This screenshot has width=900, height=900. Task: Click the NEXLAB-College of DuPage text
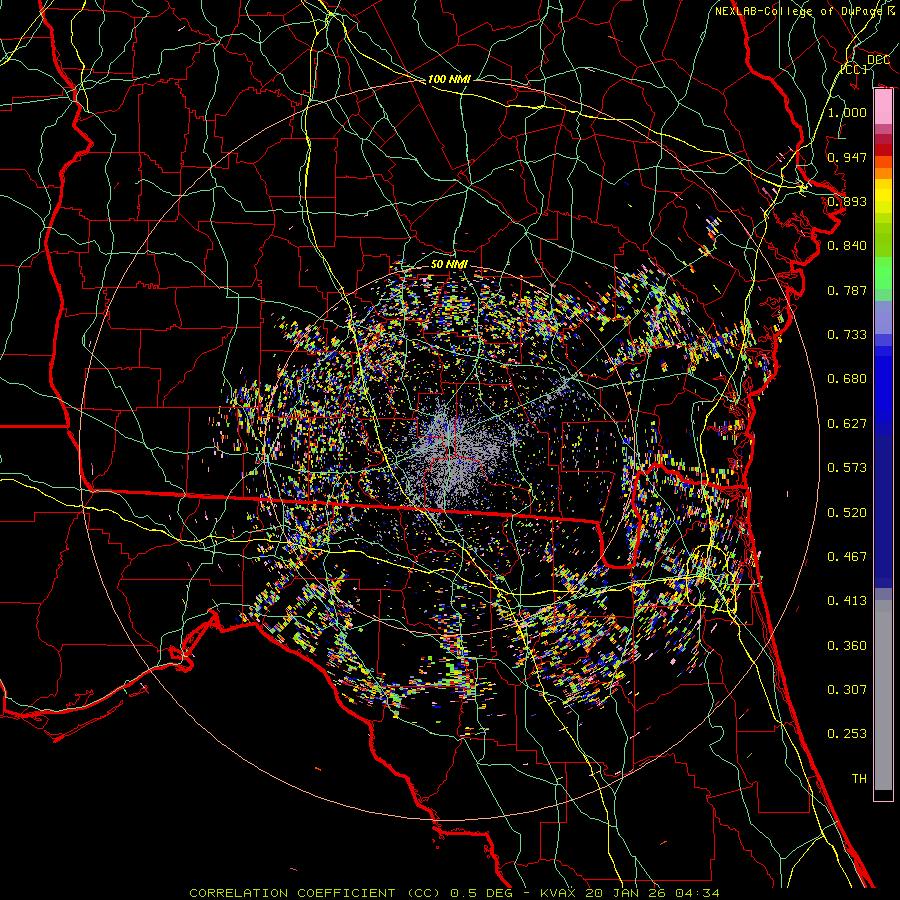798,11
